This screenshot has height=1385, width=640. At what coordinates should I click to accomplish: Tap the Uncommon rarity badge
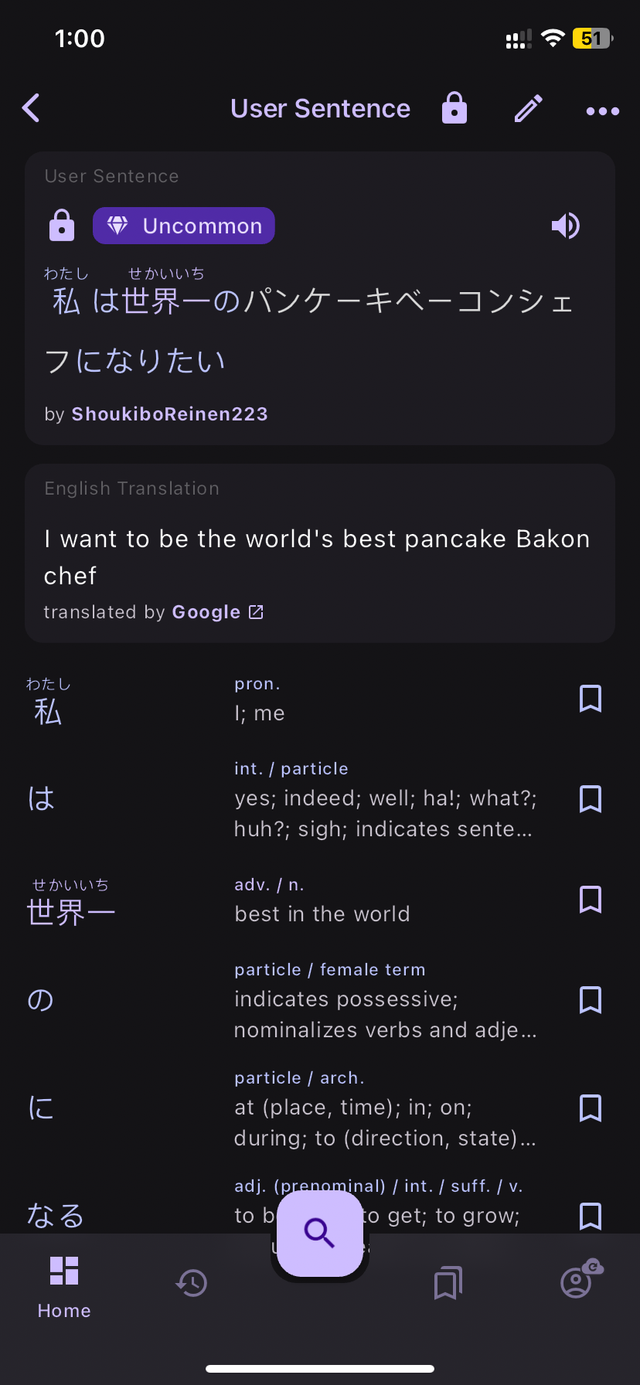pyautogui.click(x=184, y=226)
